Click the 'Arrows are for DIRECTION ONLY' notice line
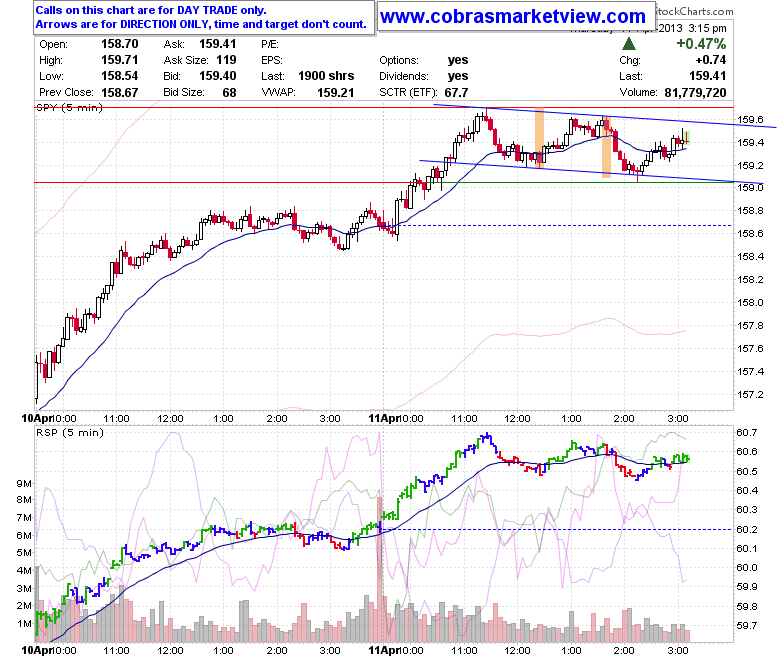 (x=201, y=24)
